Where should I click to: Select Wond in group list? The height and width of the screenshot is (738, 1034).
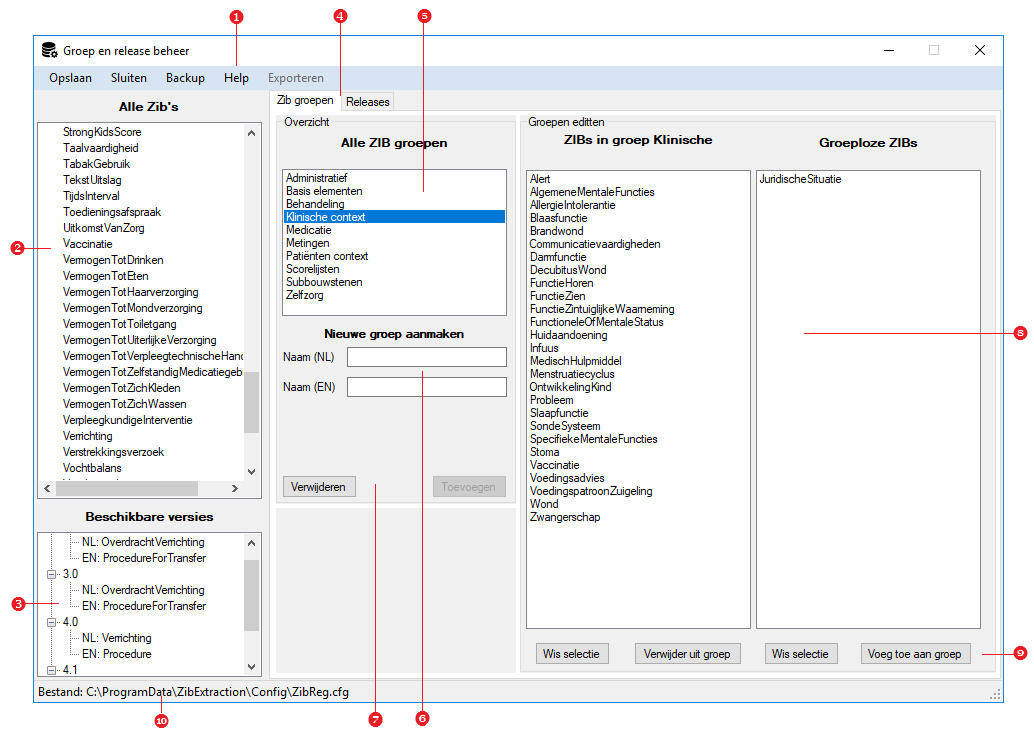[x=544, y=505]
